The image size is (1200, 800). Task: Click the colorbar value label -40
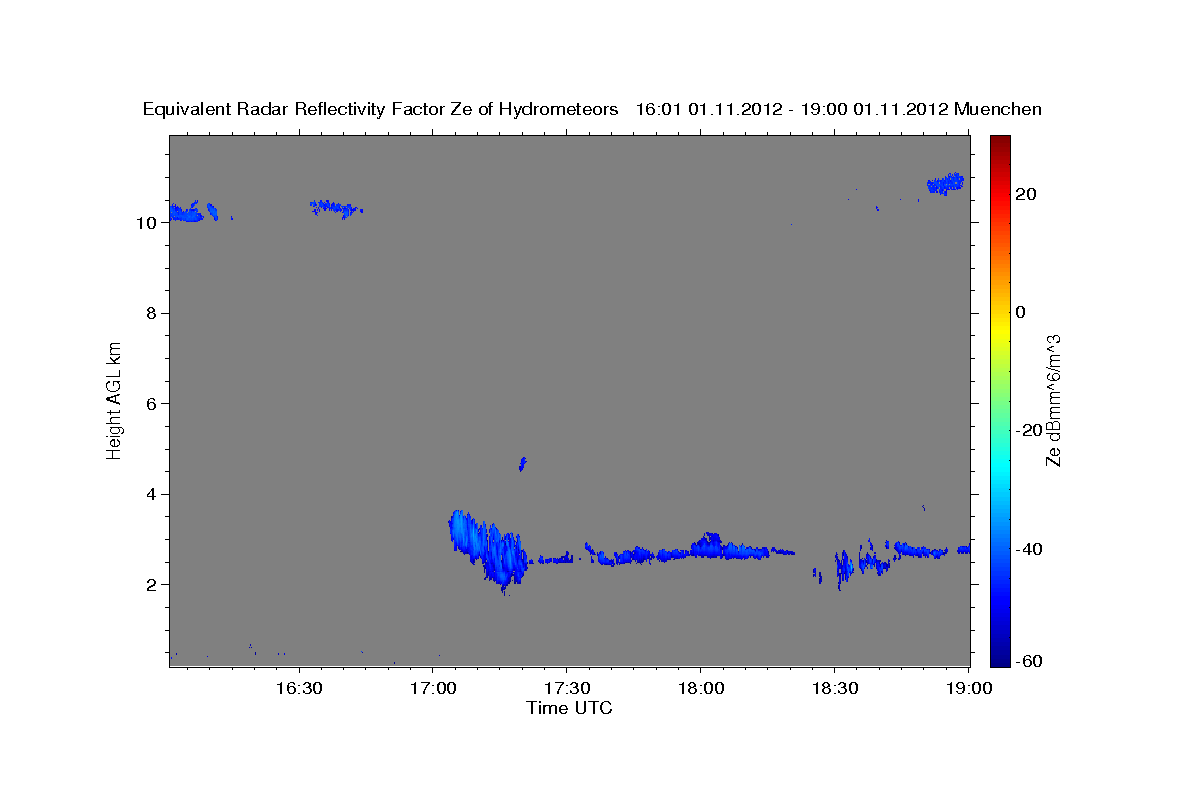click(1028, 549)
